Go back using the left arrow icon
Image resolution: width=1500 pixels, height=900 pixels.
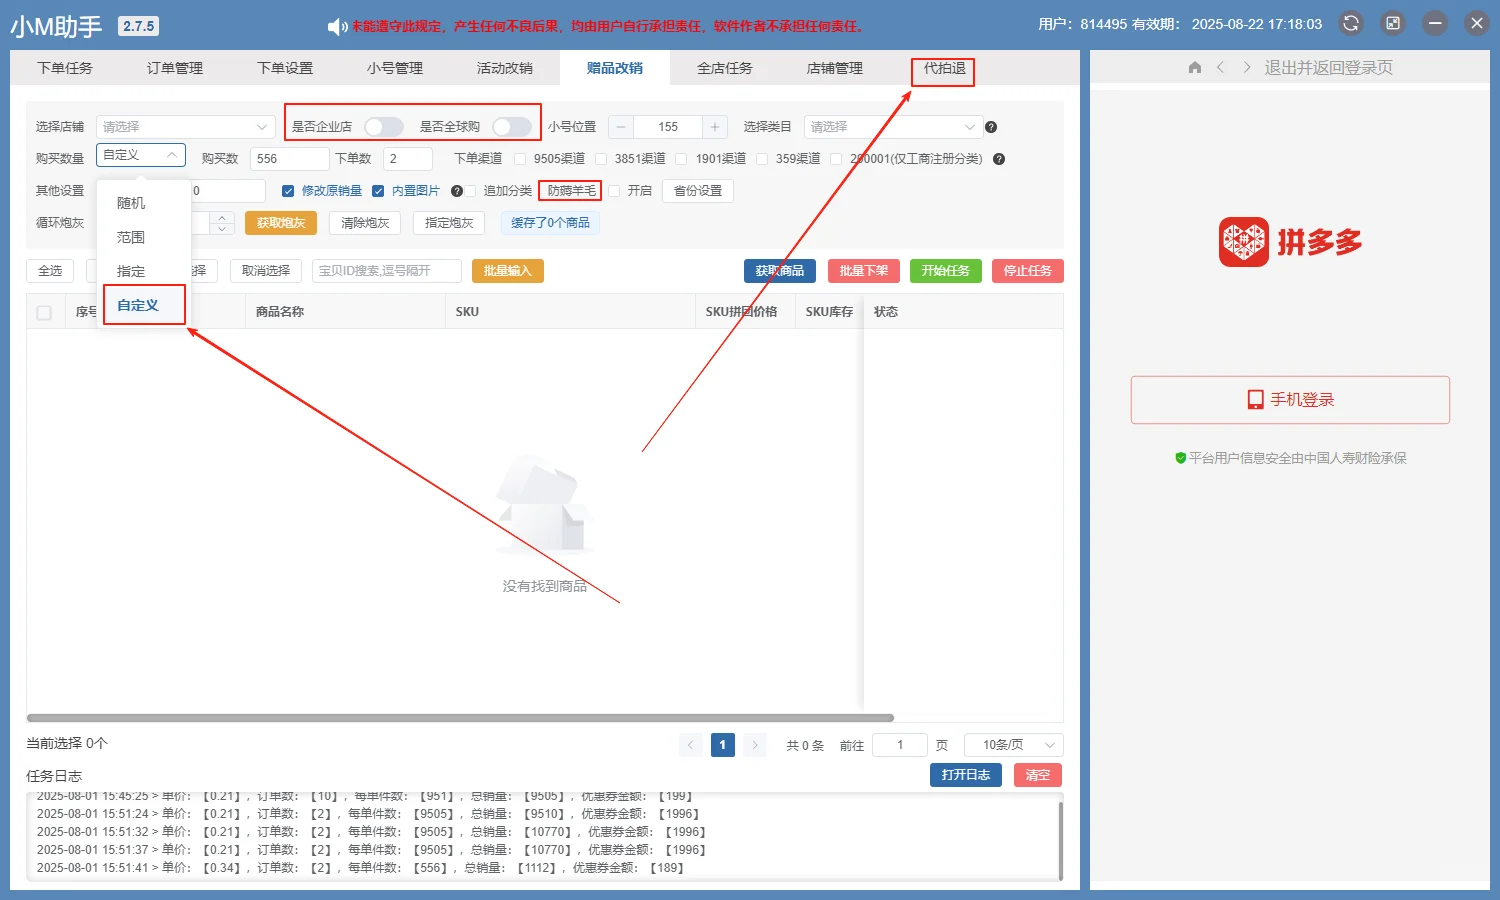tap(1220, 68)
